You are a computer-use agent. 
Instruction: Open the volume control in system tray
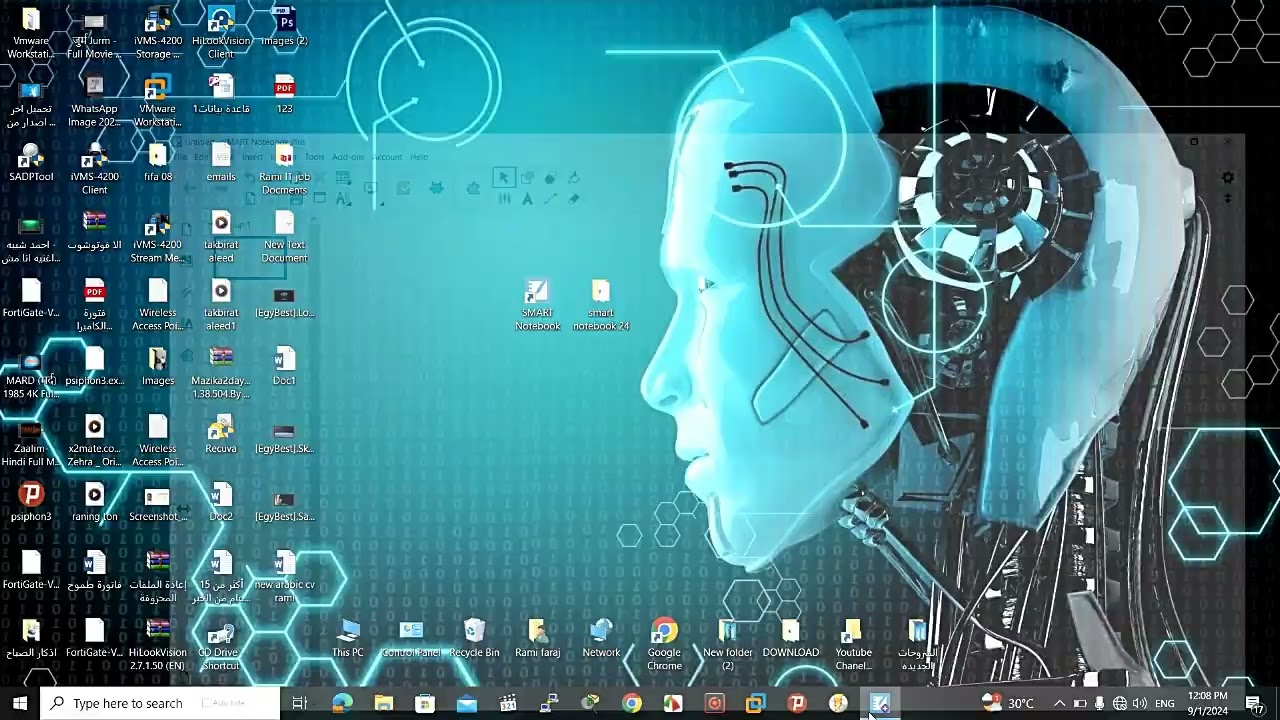click(1140, 703)
